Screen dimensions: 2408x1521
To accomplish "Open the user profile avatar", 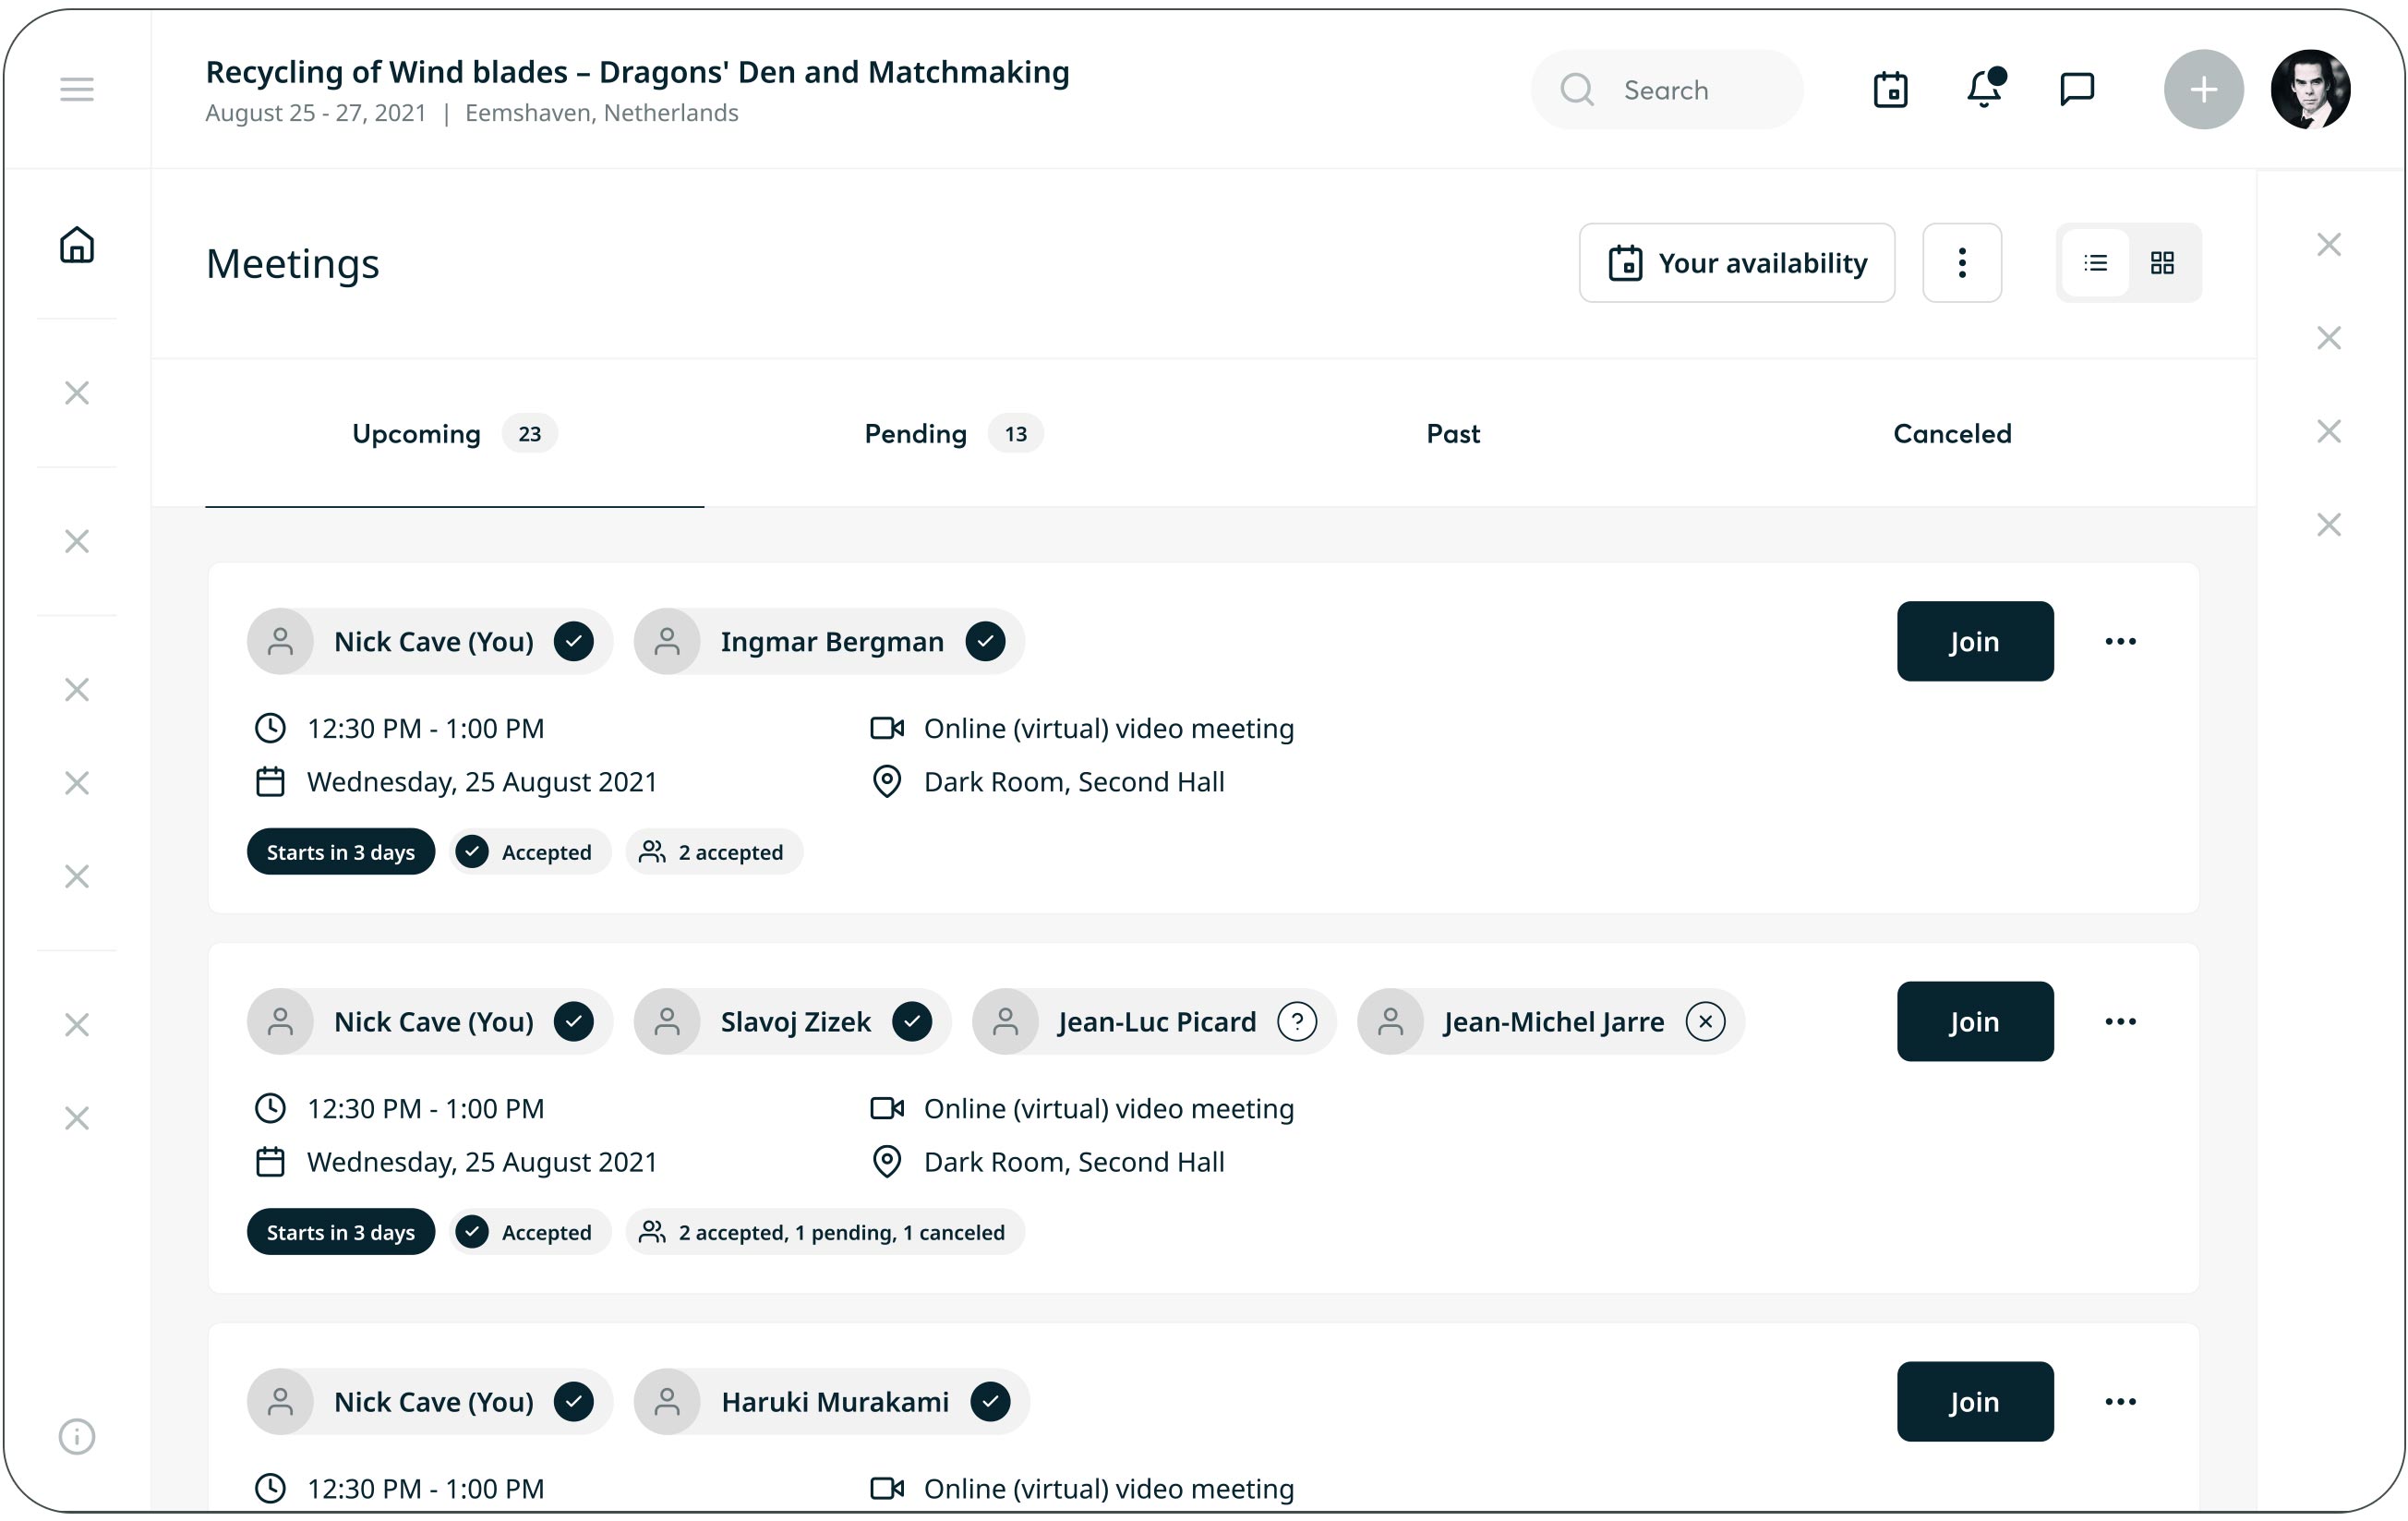I will click(x=2310, y=90).
